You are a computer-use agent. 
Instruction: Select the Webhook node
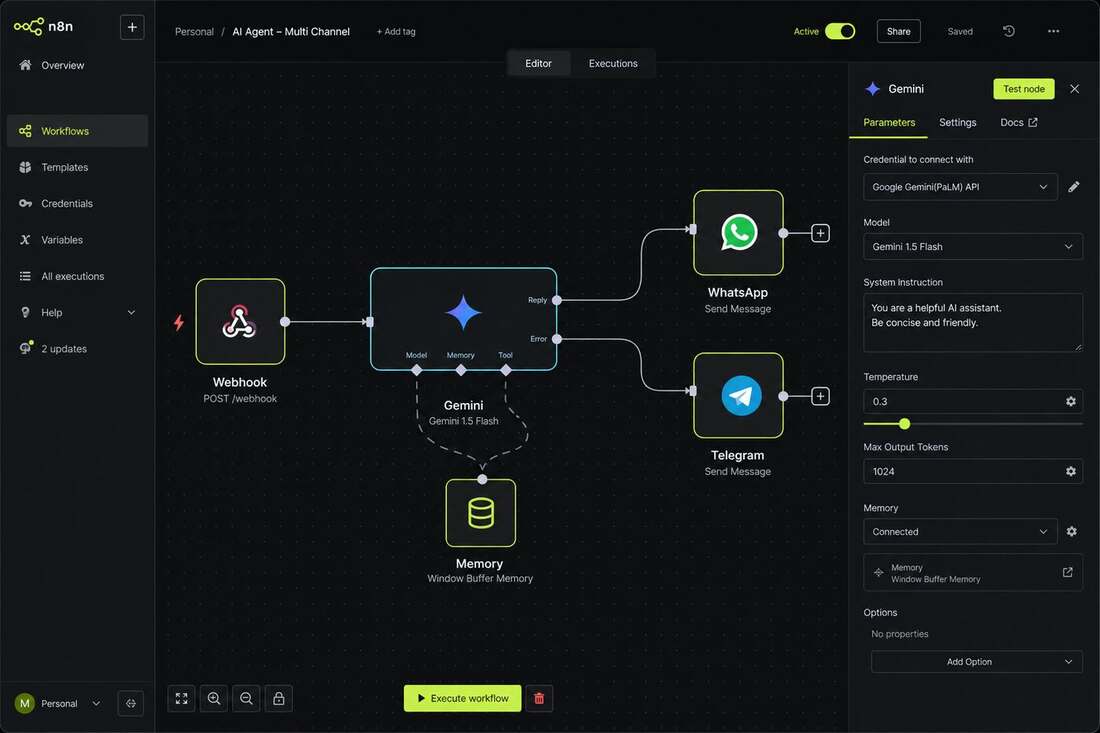[x=240, y=322]
